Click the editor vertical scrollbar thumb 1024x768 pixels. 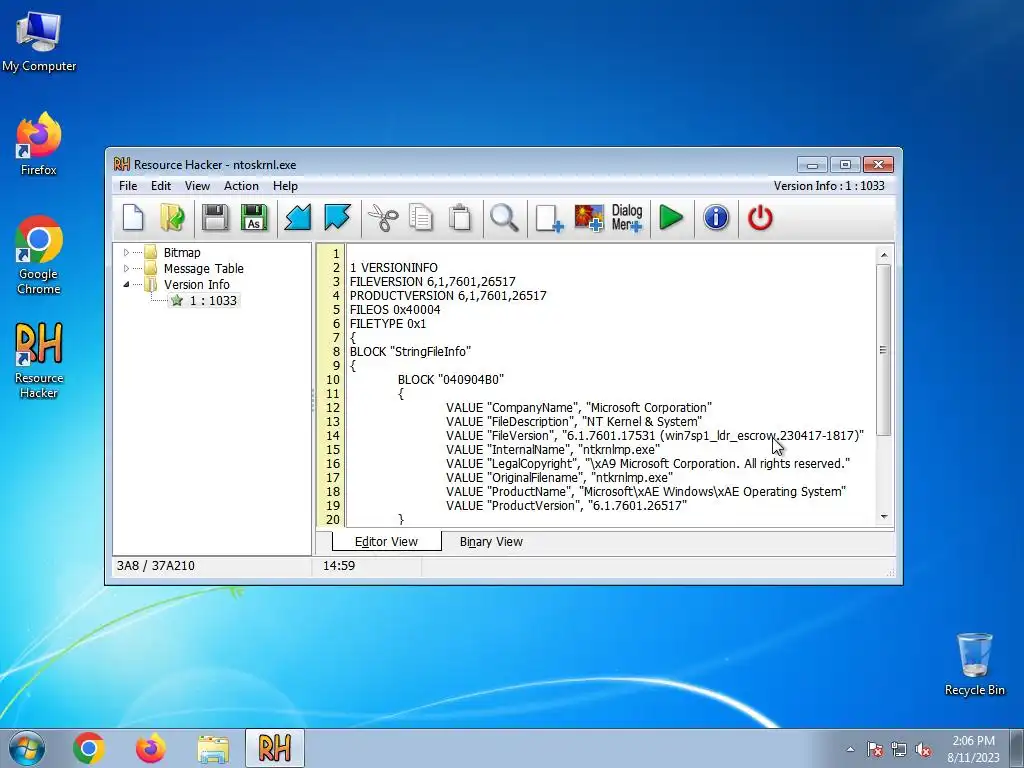point(884,350)
